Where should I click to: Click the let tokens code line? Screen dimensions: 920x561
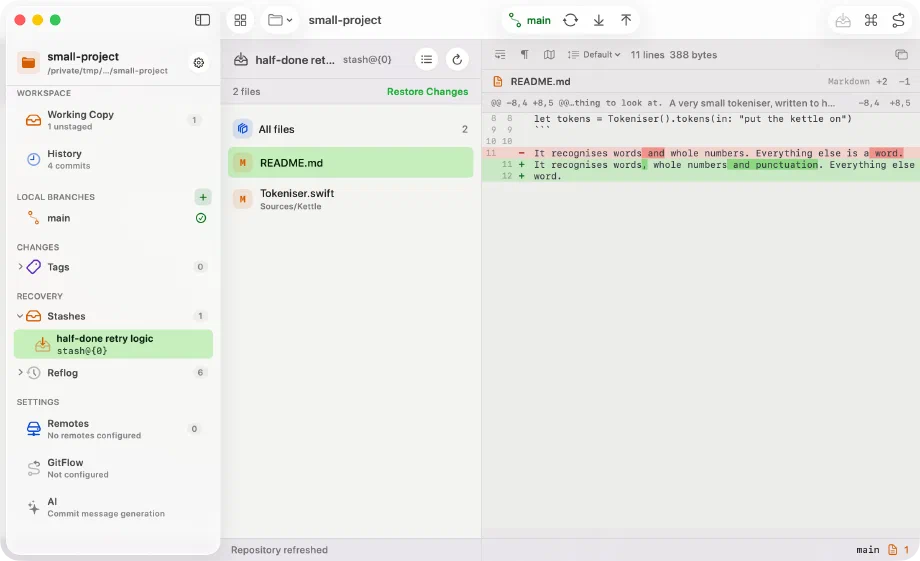[x=692, y=119]
